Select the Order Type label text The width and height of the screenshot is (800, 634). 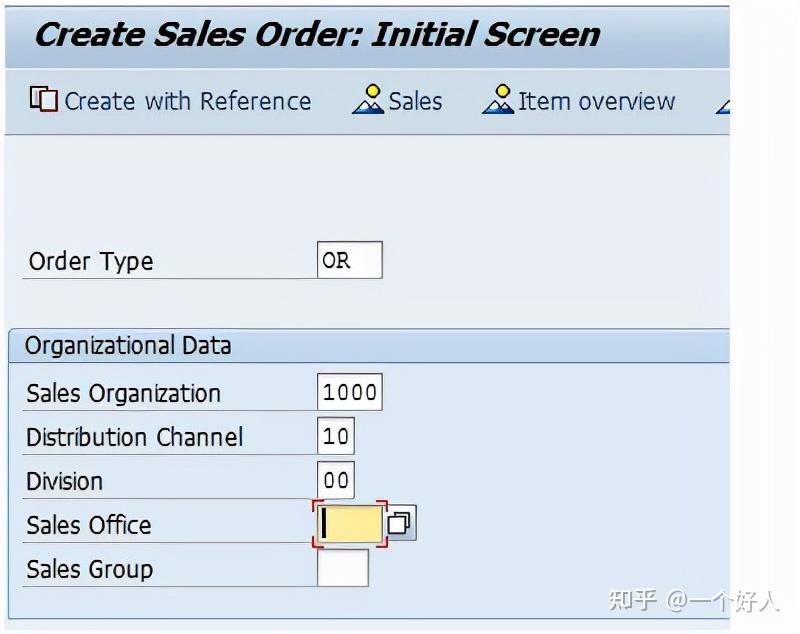89,260
